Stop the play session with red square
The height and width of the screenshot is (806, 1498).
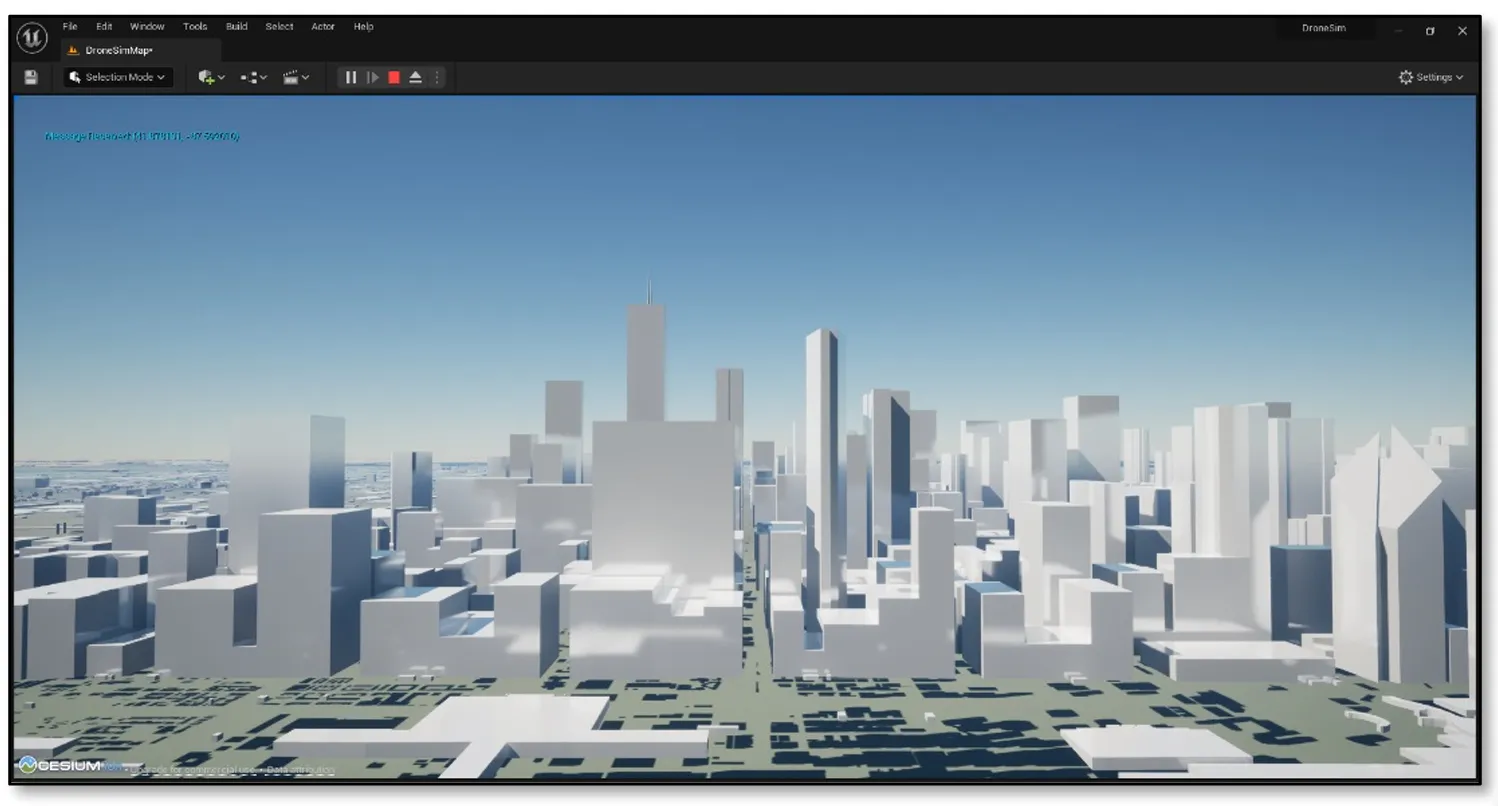click(394, 77)
